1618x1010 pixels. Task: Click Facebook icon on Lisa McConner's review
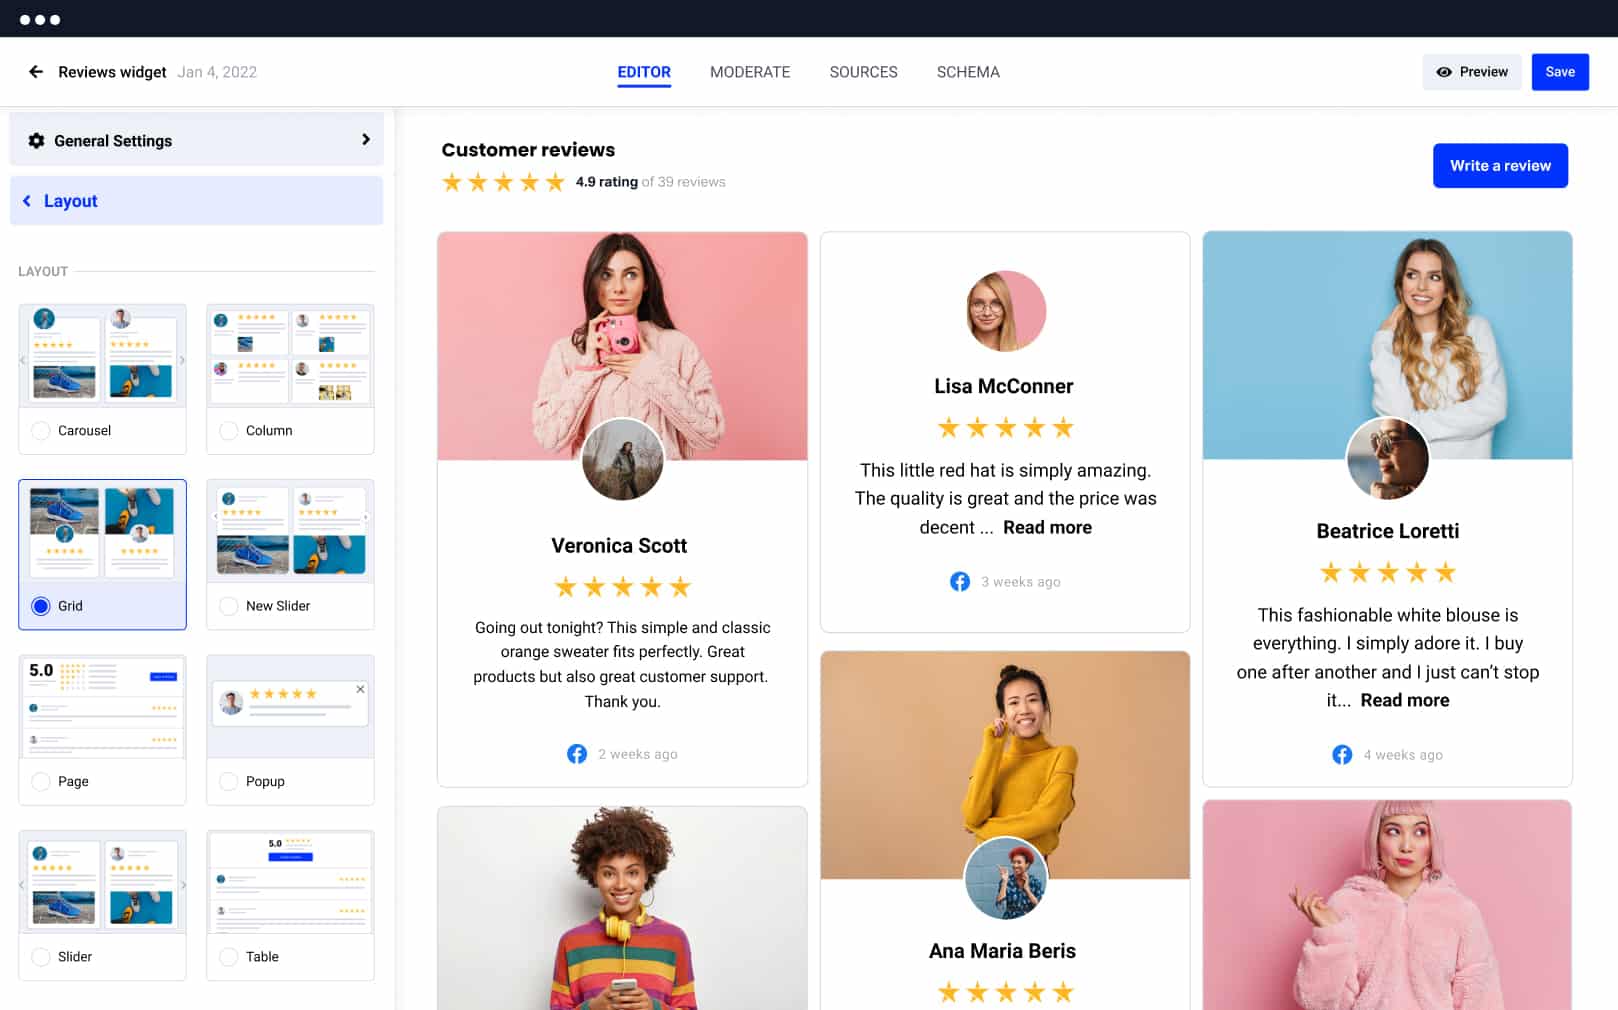[960, 582]
